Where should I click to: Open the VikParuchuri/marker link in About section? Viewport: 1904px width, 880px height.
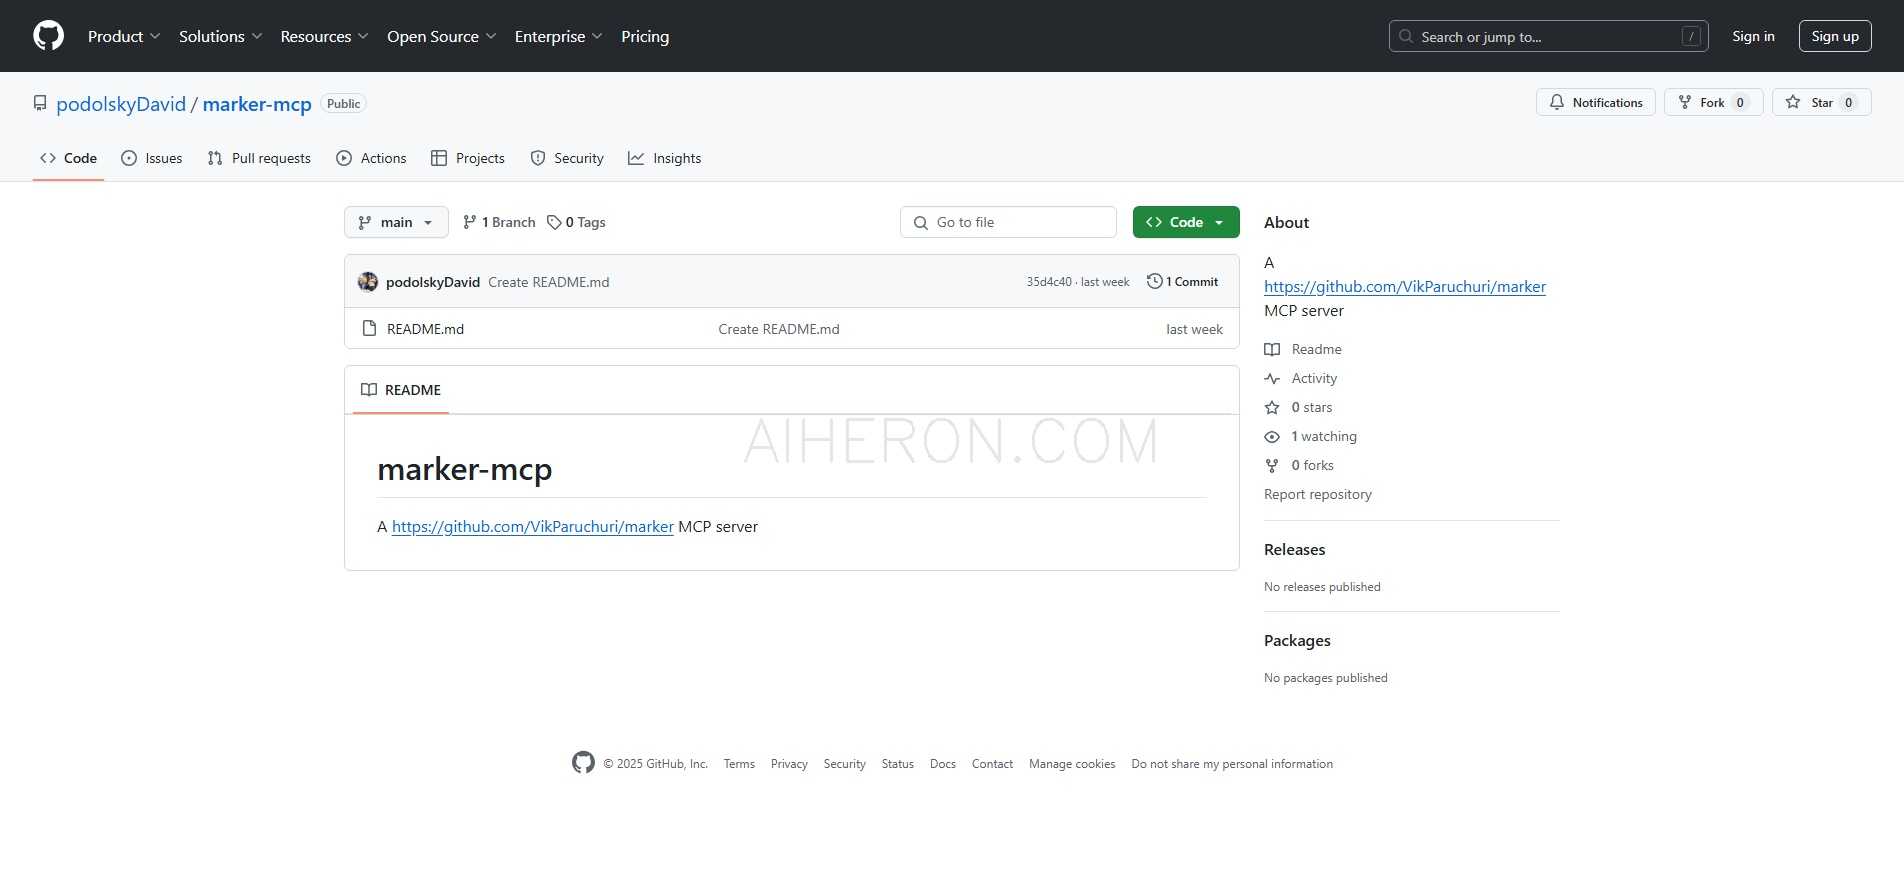click(x=1405, y=287)
